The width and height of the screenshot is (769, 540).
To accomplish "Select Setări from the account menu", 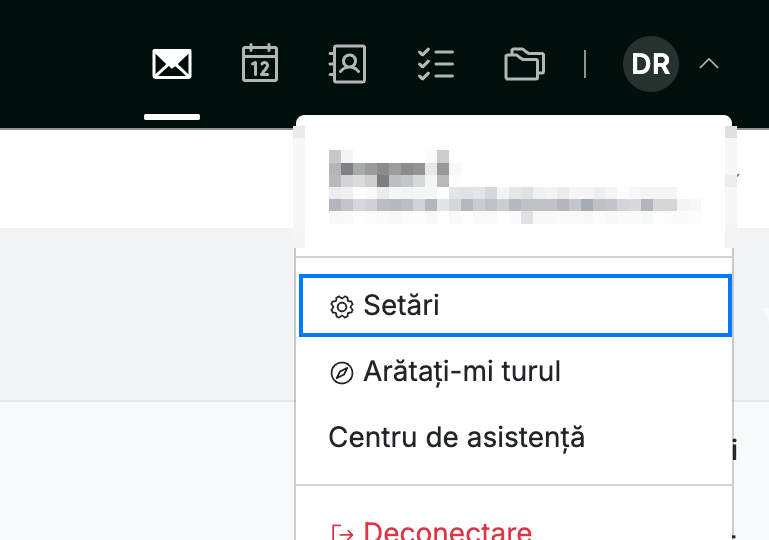I will coord(515,306).
